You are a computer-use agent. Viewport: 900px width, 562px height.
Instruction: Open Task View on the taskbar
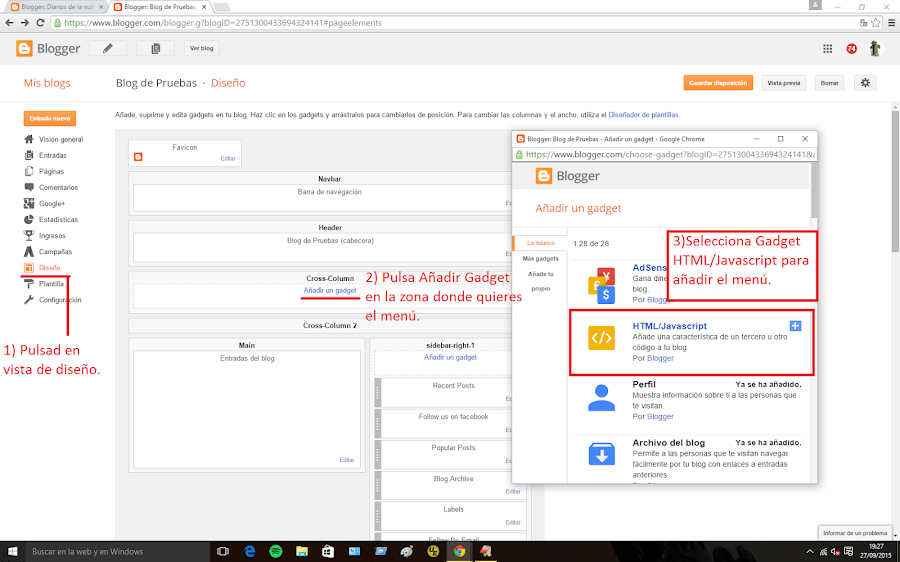click(x=223, y=552)
